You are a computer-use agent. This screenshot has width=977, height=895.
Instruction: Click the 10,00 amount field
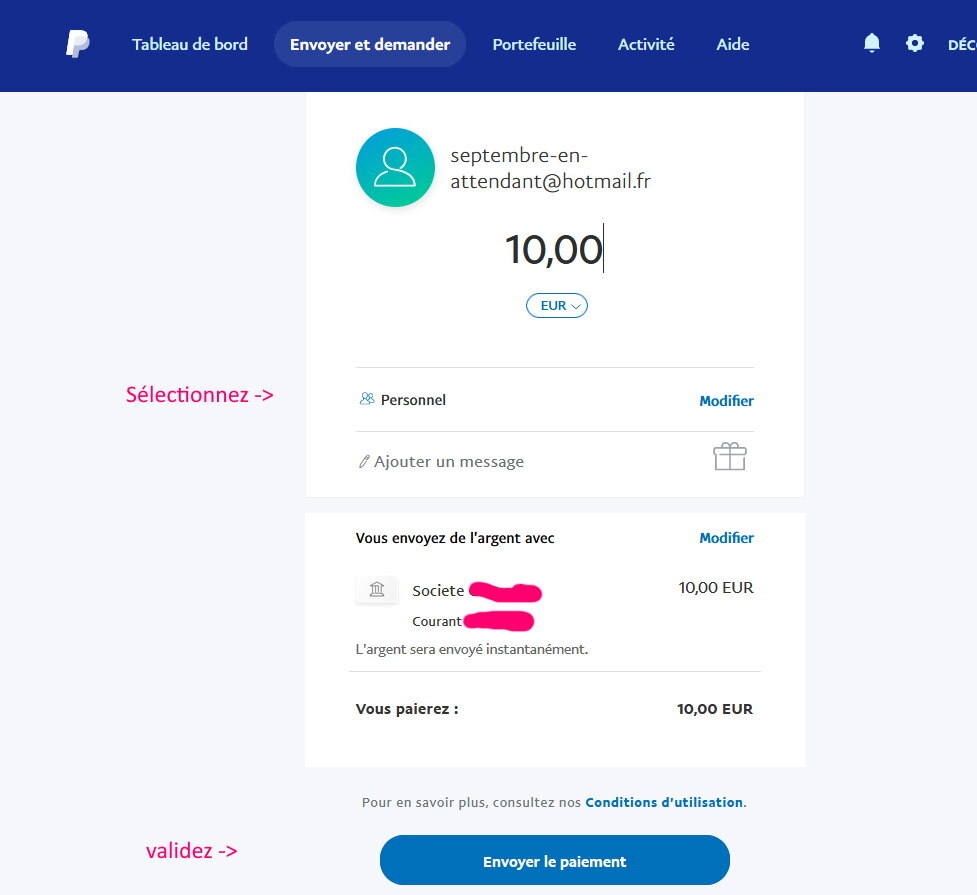(x=554, y=250)
